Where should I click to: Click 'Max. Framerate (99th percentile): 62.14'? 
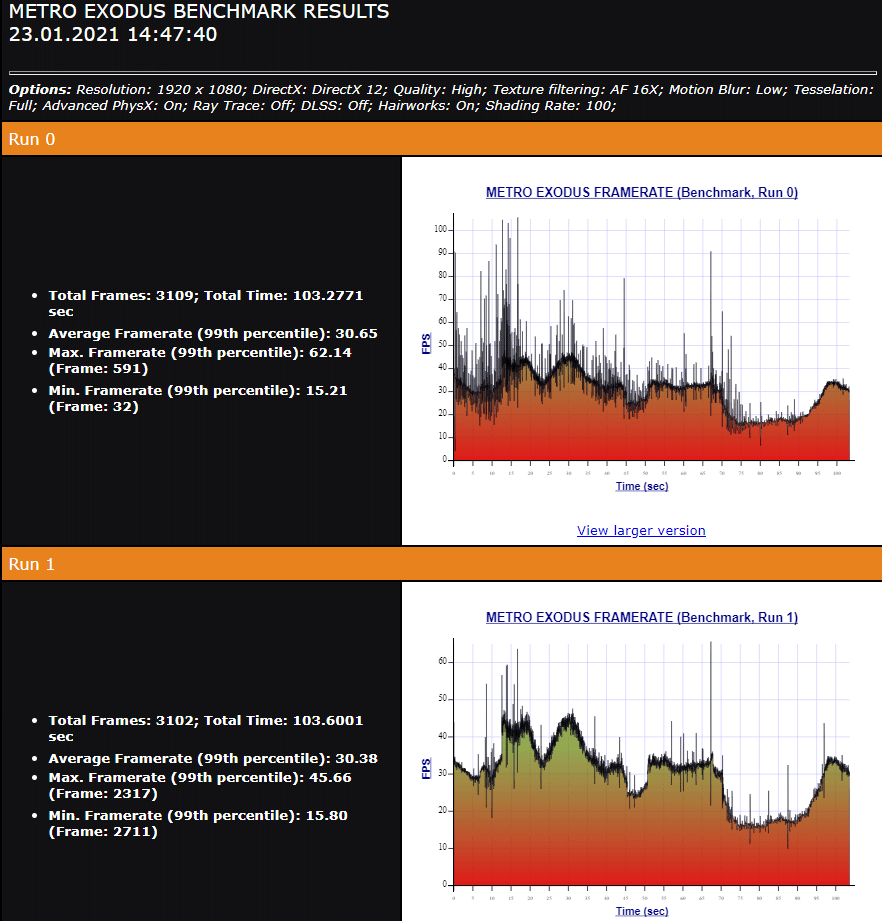[200, 360]
